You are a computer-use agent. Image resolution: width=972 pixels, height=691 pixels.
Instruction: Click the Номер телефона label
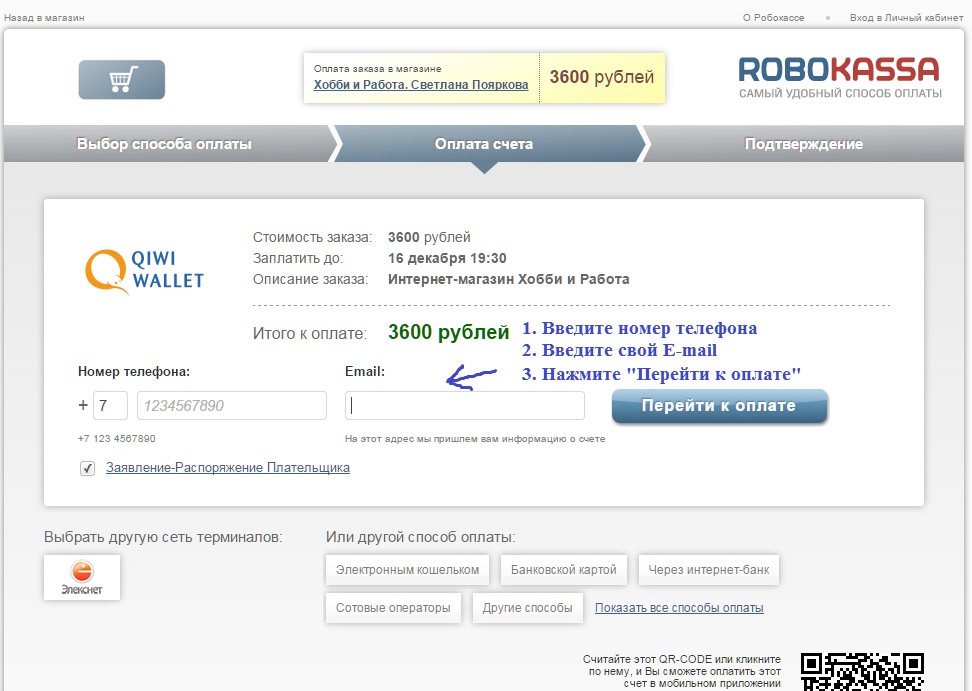(x=134, y=372)
